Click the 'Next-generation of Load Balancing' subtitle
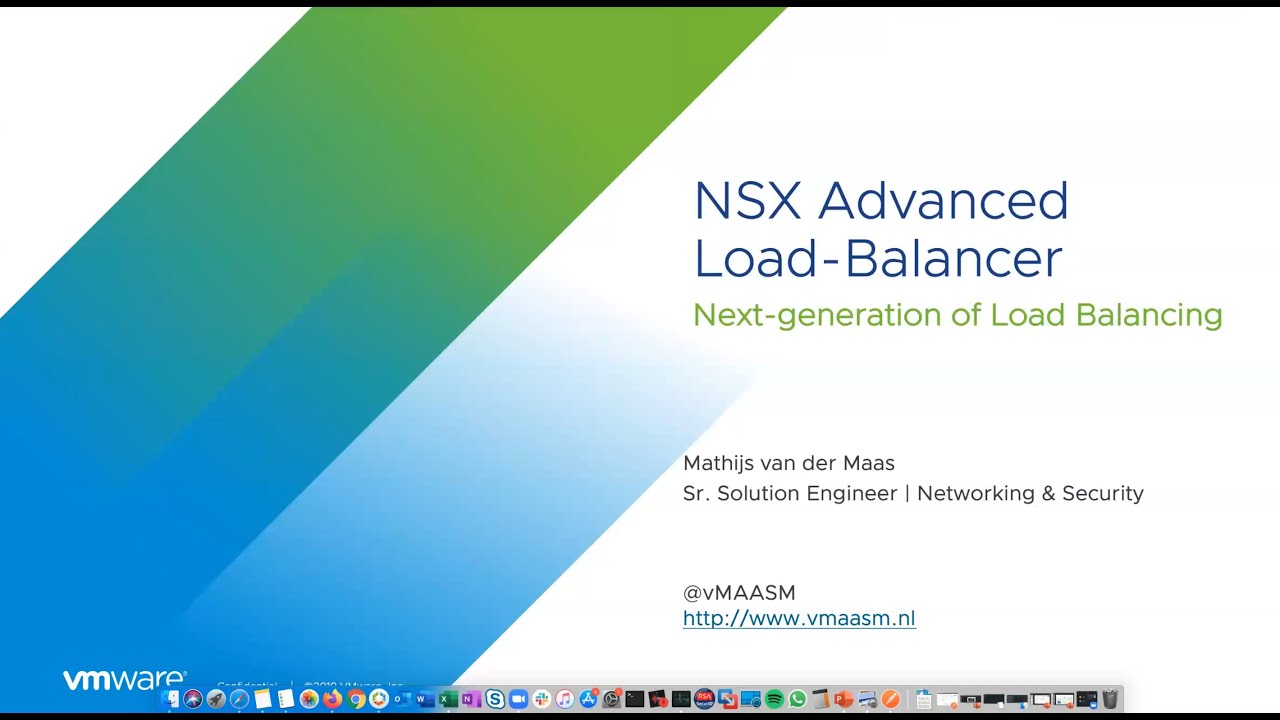The width and height of the screenshot is (1280, 720). [957, 316]
